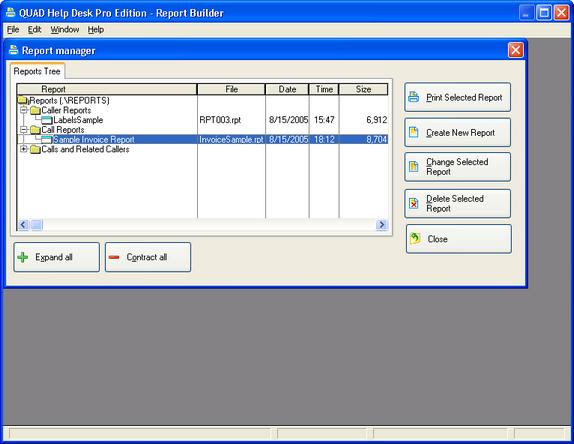
Task: Click the horizontal scrollbar right arrow
Action: [381, 224]
